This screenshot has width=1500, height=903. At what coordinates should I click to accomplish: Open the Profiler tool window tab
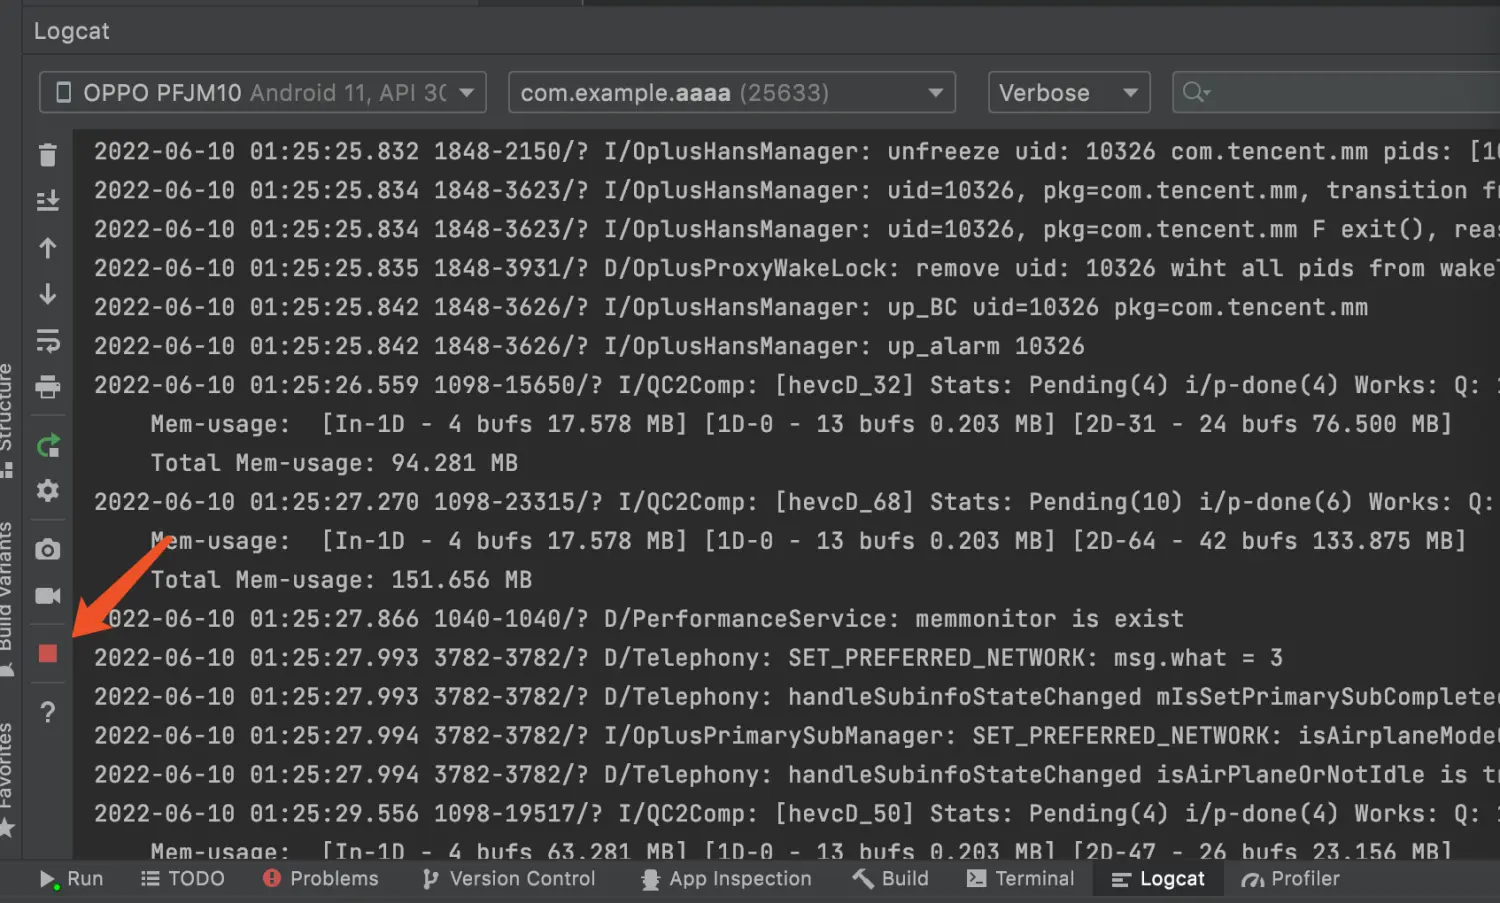click(1290, 879)
